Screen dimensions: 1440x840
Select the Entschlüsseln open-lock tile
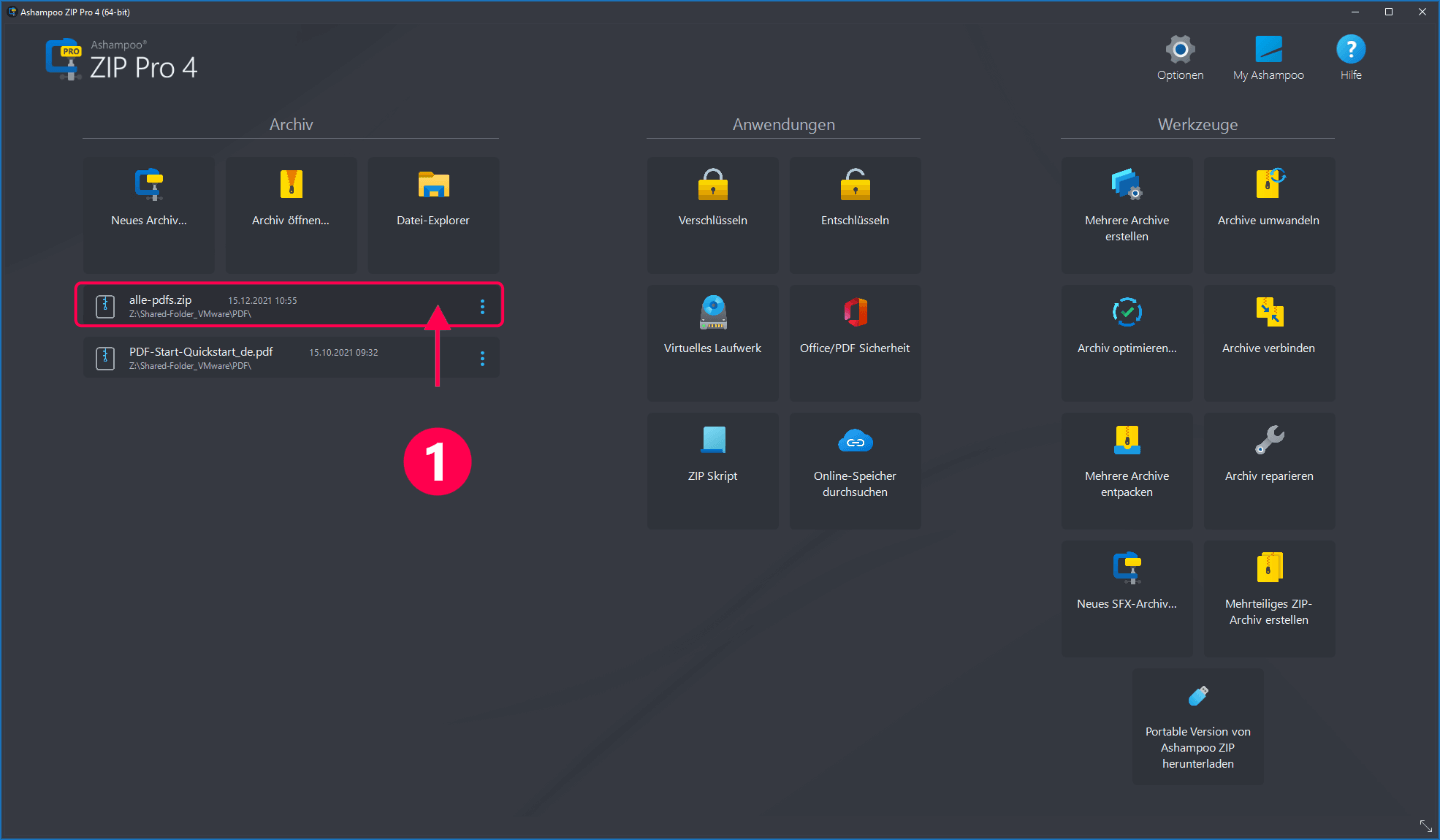tap(855, 215)
